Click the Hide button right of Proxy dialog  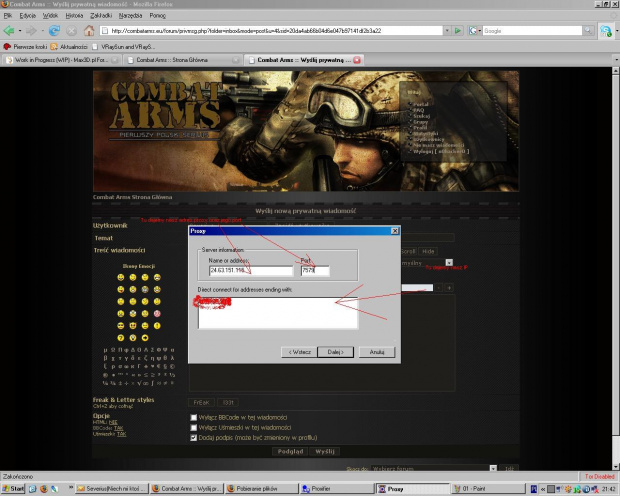[x=428, y=251]
